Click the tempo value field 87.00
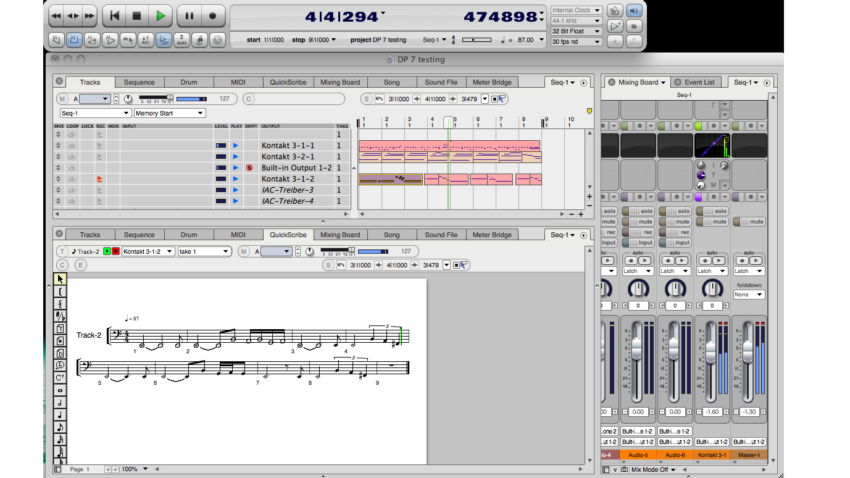Image resolution: width=850 pixels, height=478 pixels. click(523, 41)
